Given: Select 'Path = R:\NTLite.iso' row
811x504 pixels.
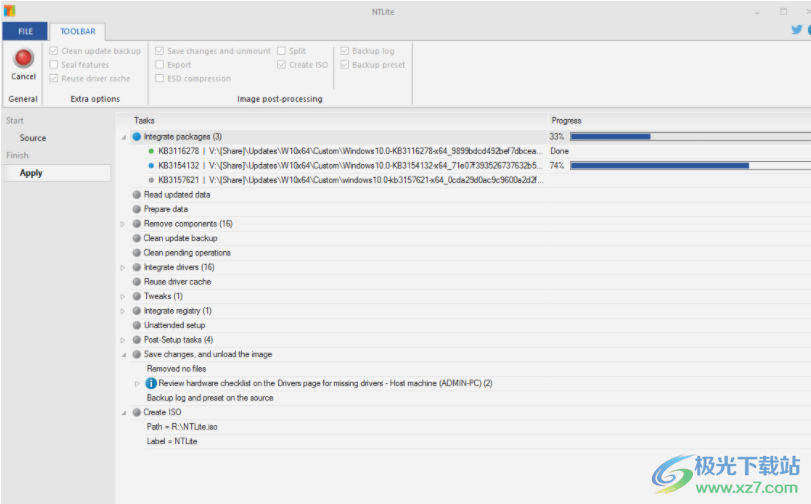Looking at the screenshot, I should (182, 426).
